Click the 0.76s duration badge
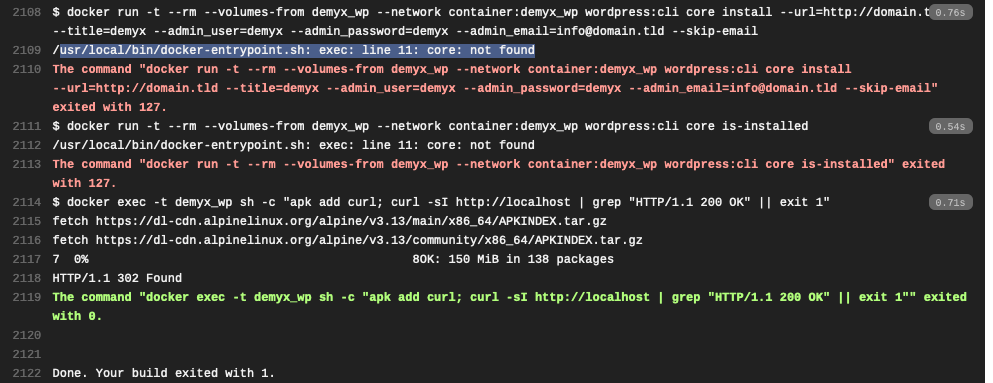 [950, 12]
